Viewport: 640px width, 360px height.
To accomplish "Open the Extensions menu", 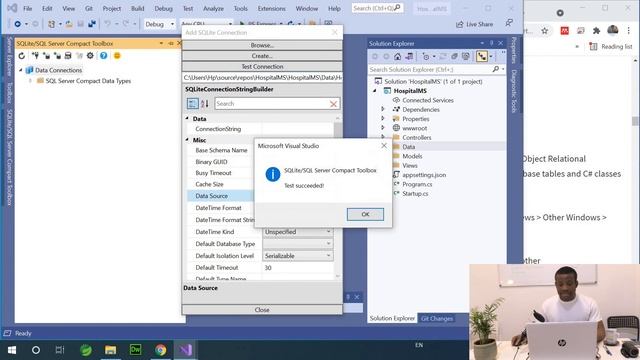I will tap(271, 8).
